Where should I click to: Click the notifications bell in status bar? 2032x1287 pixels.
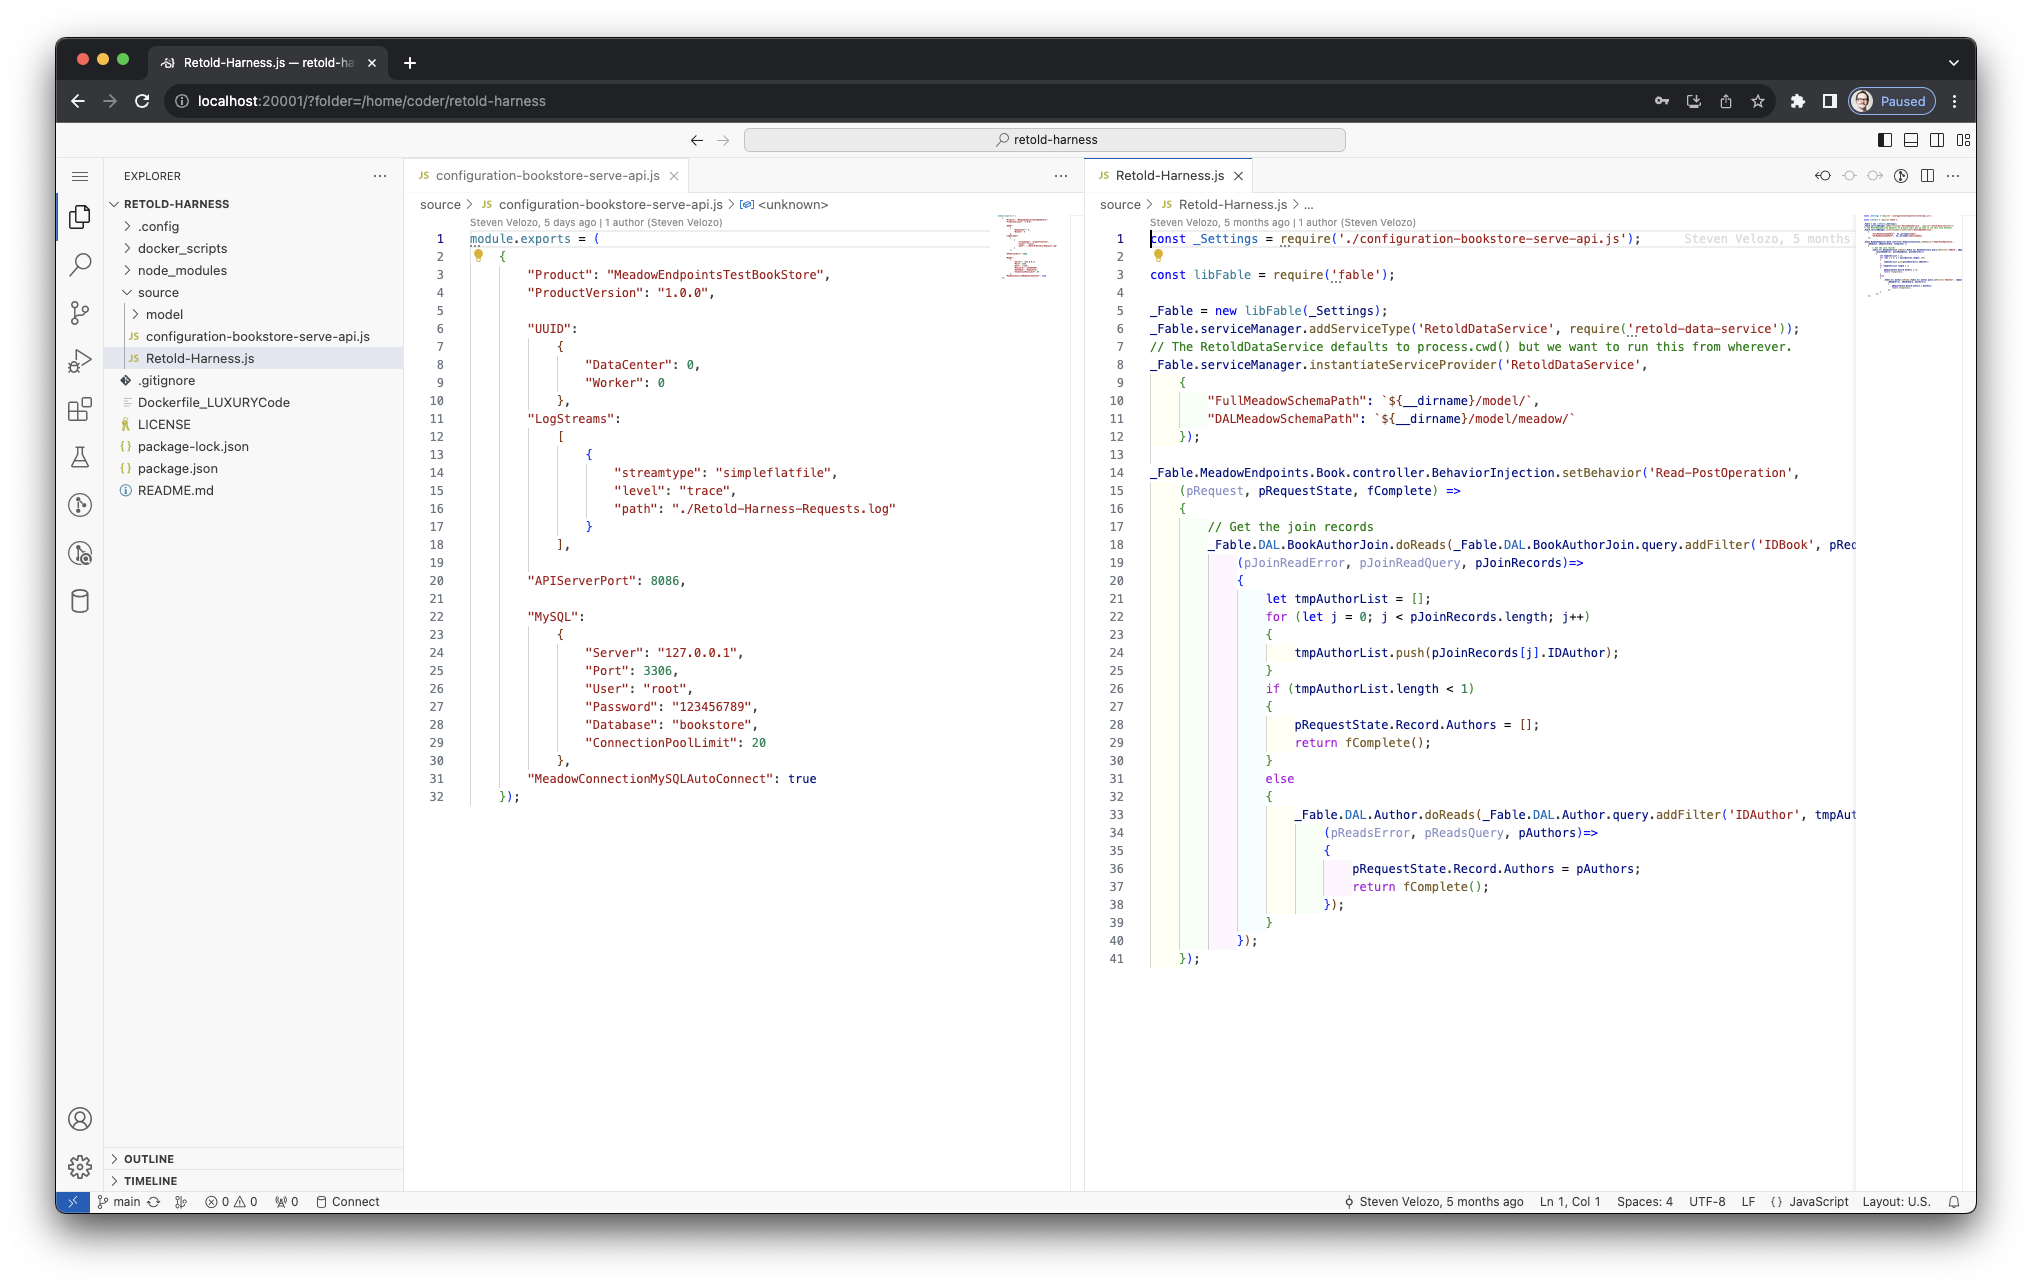(x=1953, y=1202)
